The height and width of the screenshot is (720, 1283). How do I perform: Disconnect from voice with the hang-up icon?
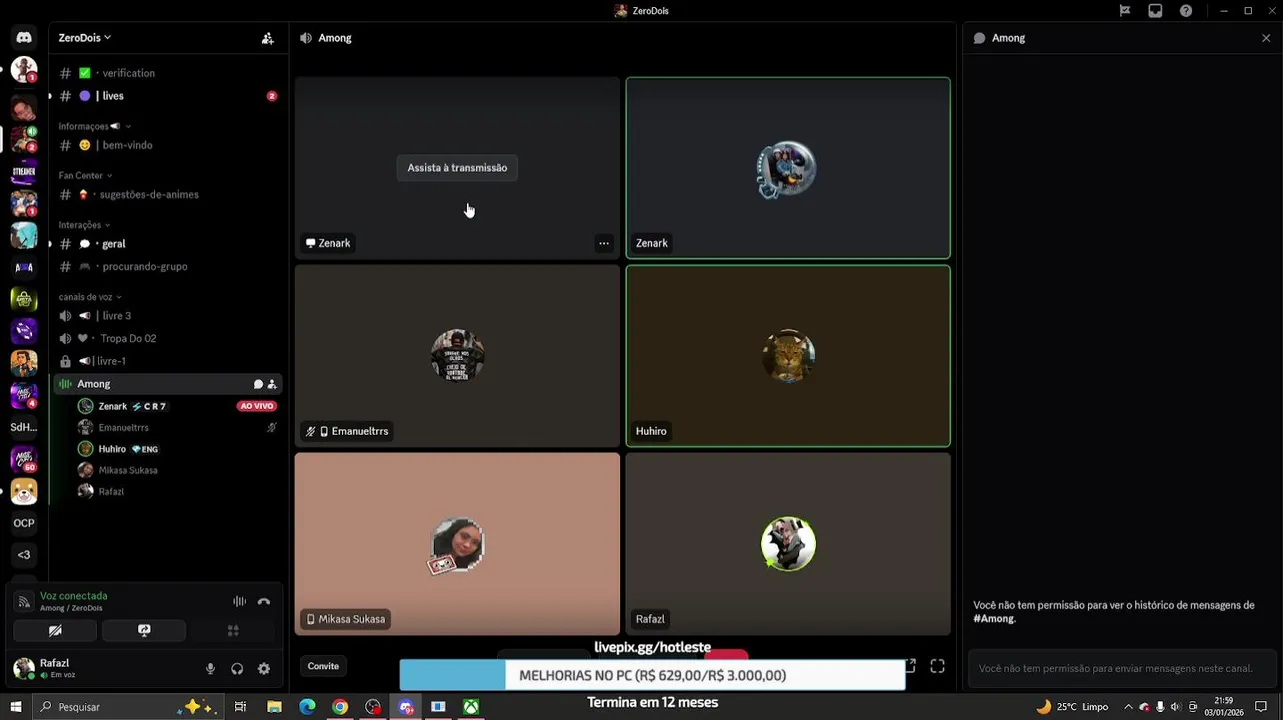pos(264,601)
